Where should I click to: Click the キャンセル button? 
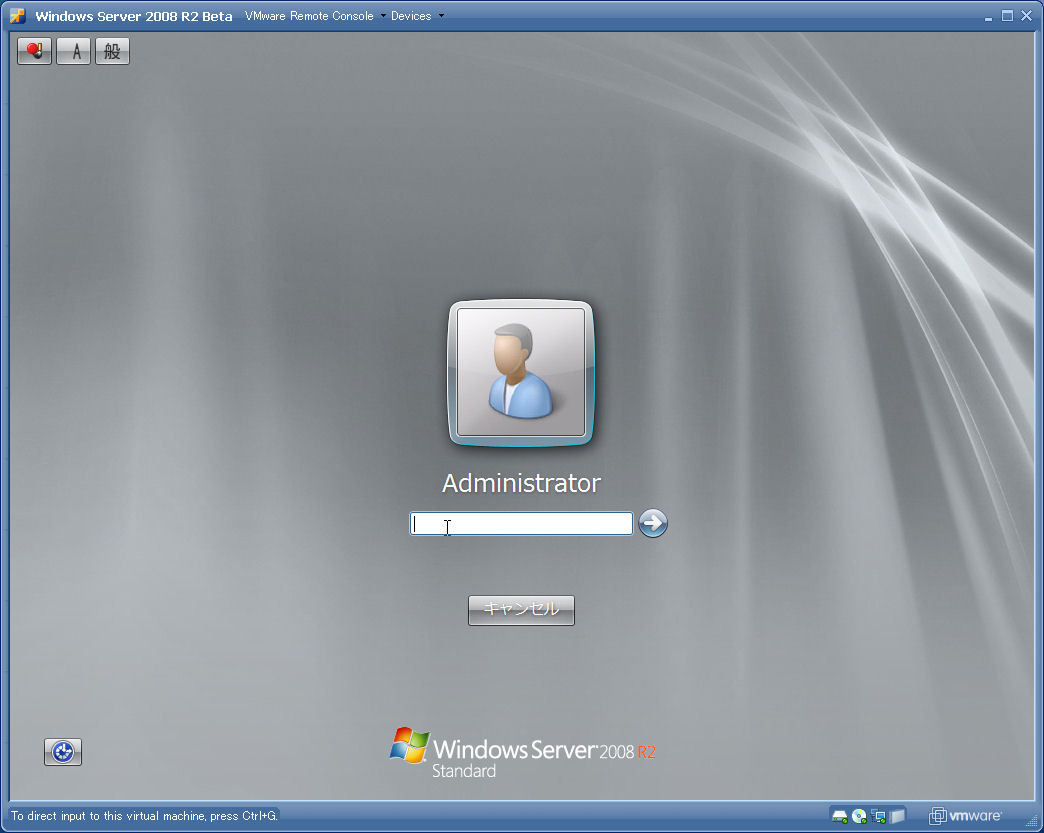tap(521, 610)
